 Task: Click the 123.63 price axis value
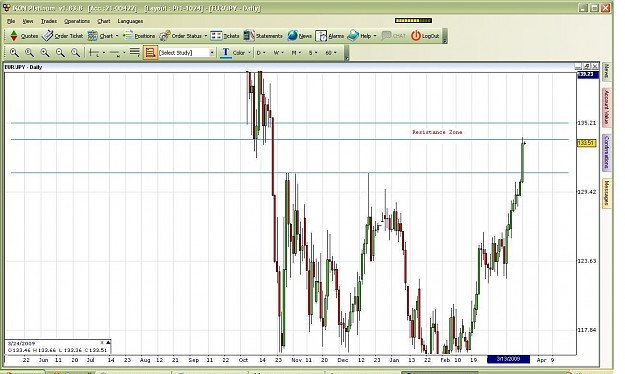click(x=587, y=261)
